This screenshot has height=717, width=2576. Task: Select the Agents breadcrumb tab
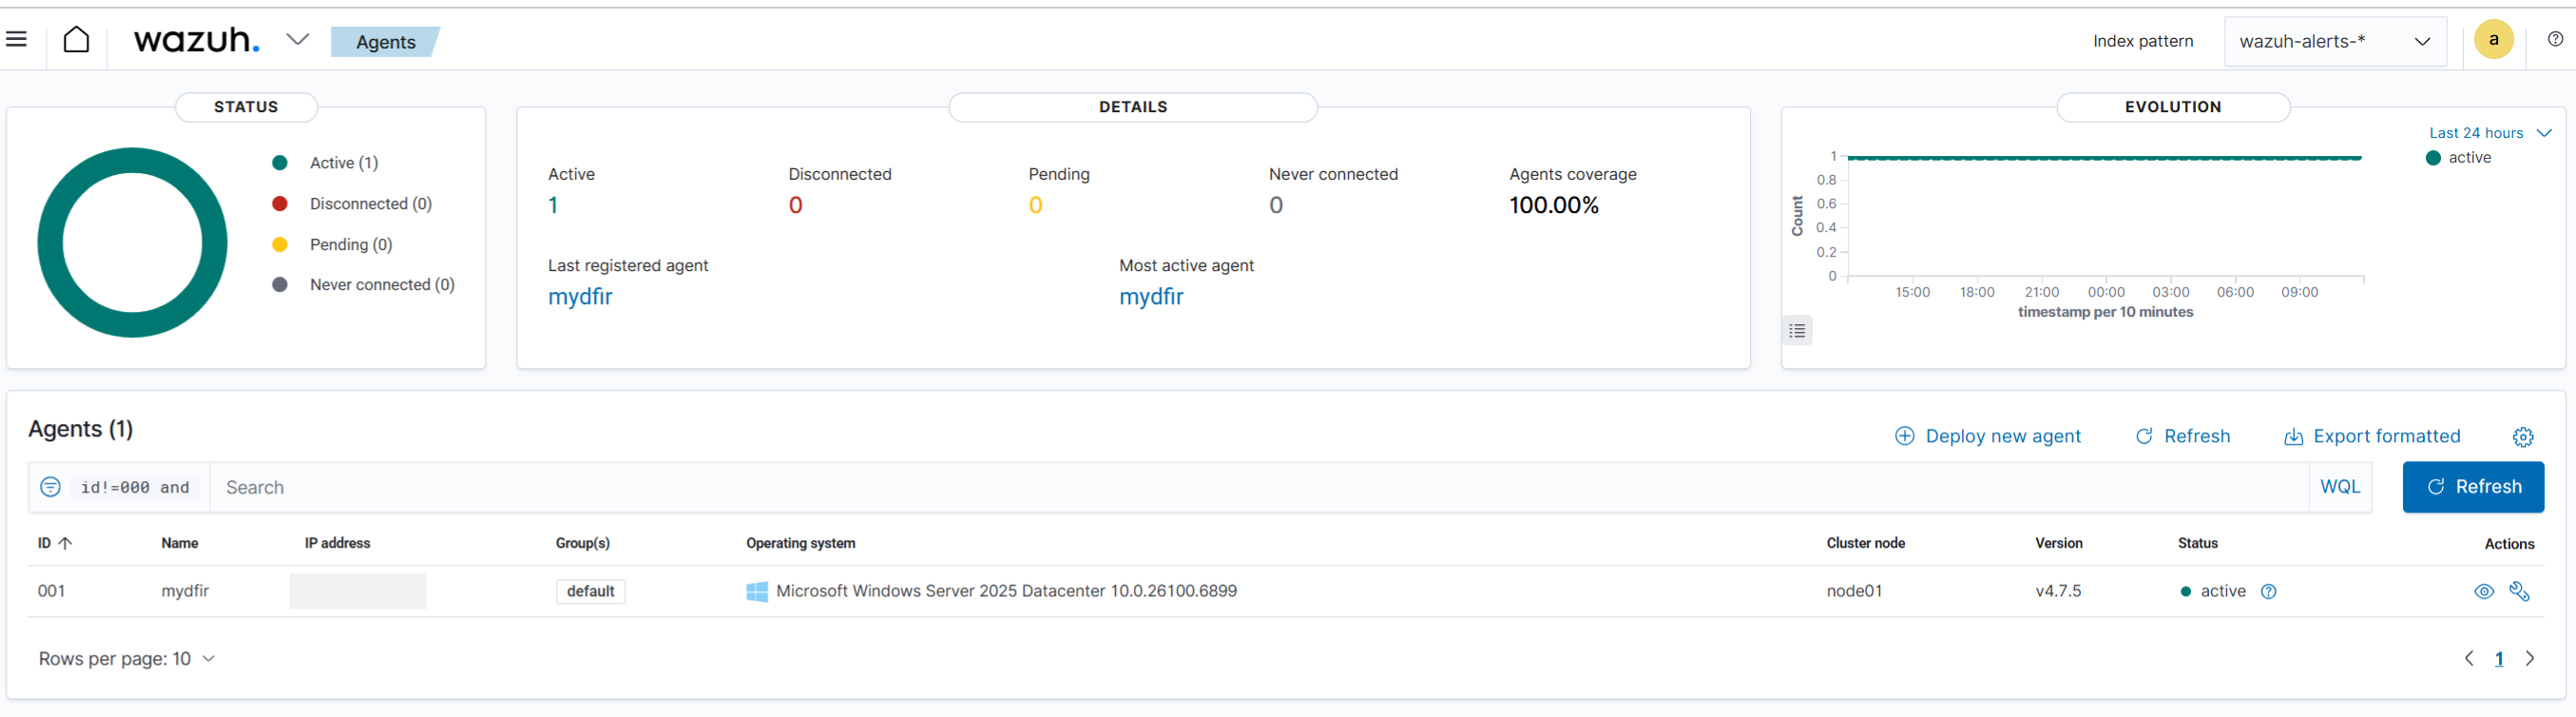point(386,42)
